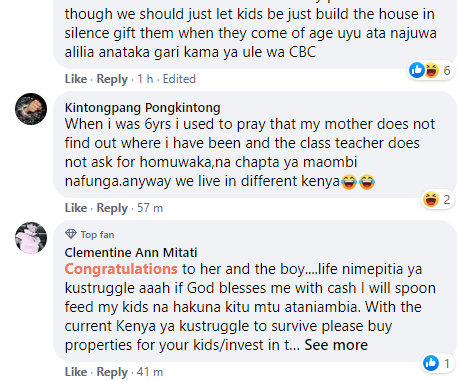The image size is (458, 381).
Task: Open Clementine Ann Mitati name link
Action: pyautogui.click(x=131, y=252)
